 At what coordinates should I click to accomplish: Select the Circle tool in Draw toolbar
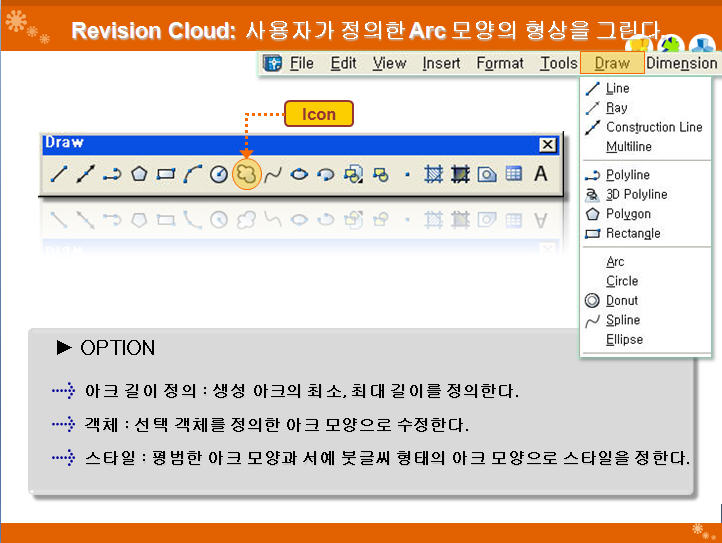coord(219,174)
